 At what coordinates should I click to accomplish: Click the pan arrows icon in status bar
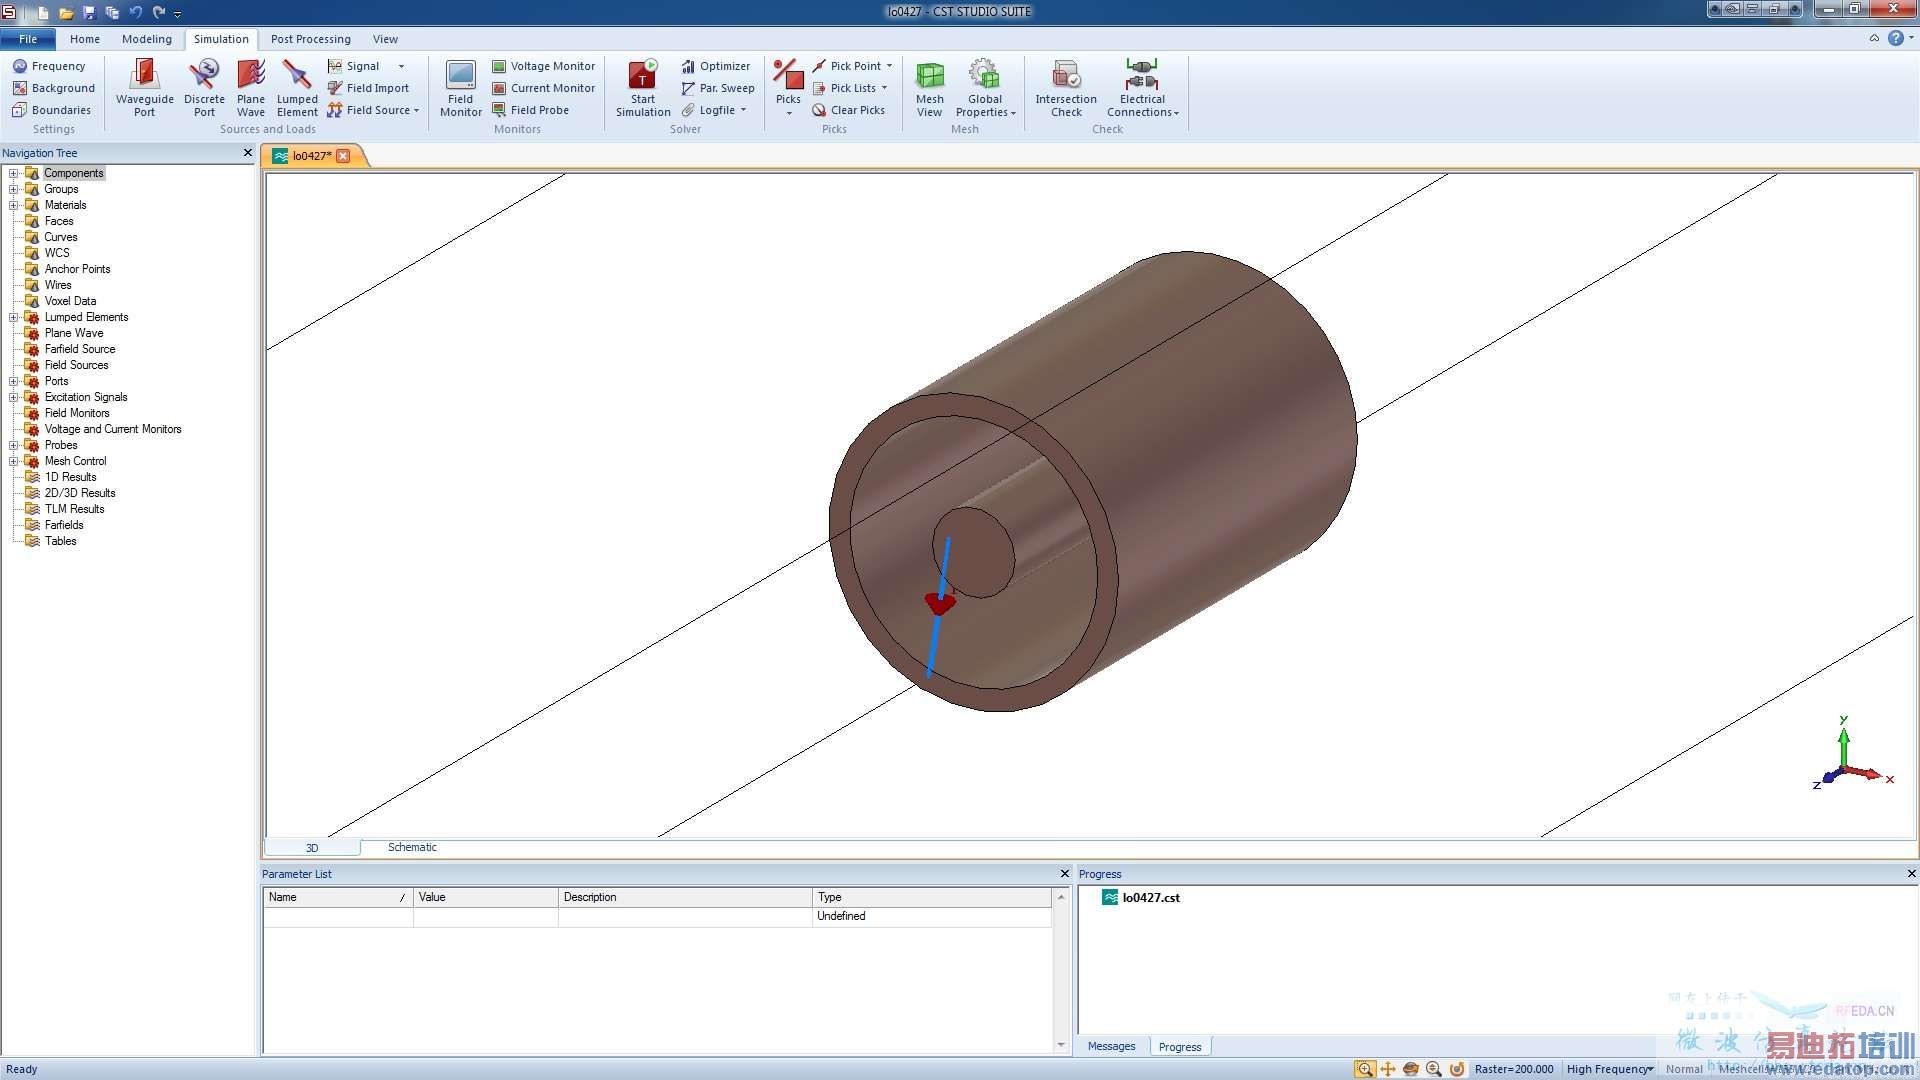[1388, 1069]
